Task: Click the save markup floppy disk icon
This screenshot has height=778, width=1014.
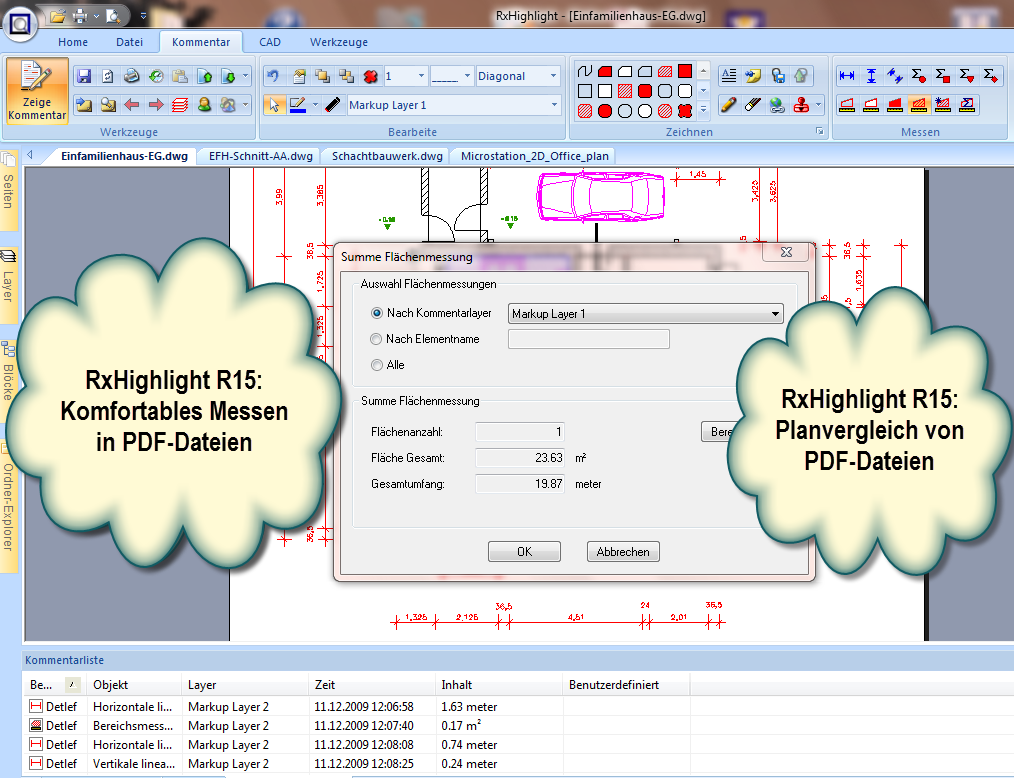Action: [x=84, y=76]
